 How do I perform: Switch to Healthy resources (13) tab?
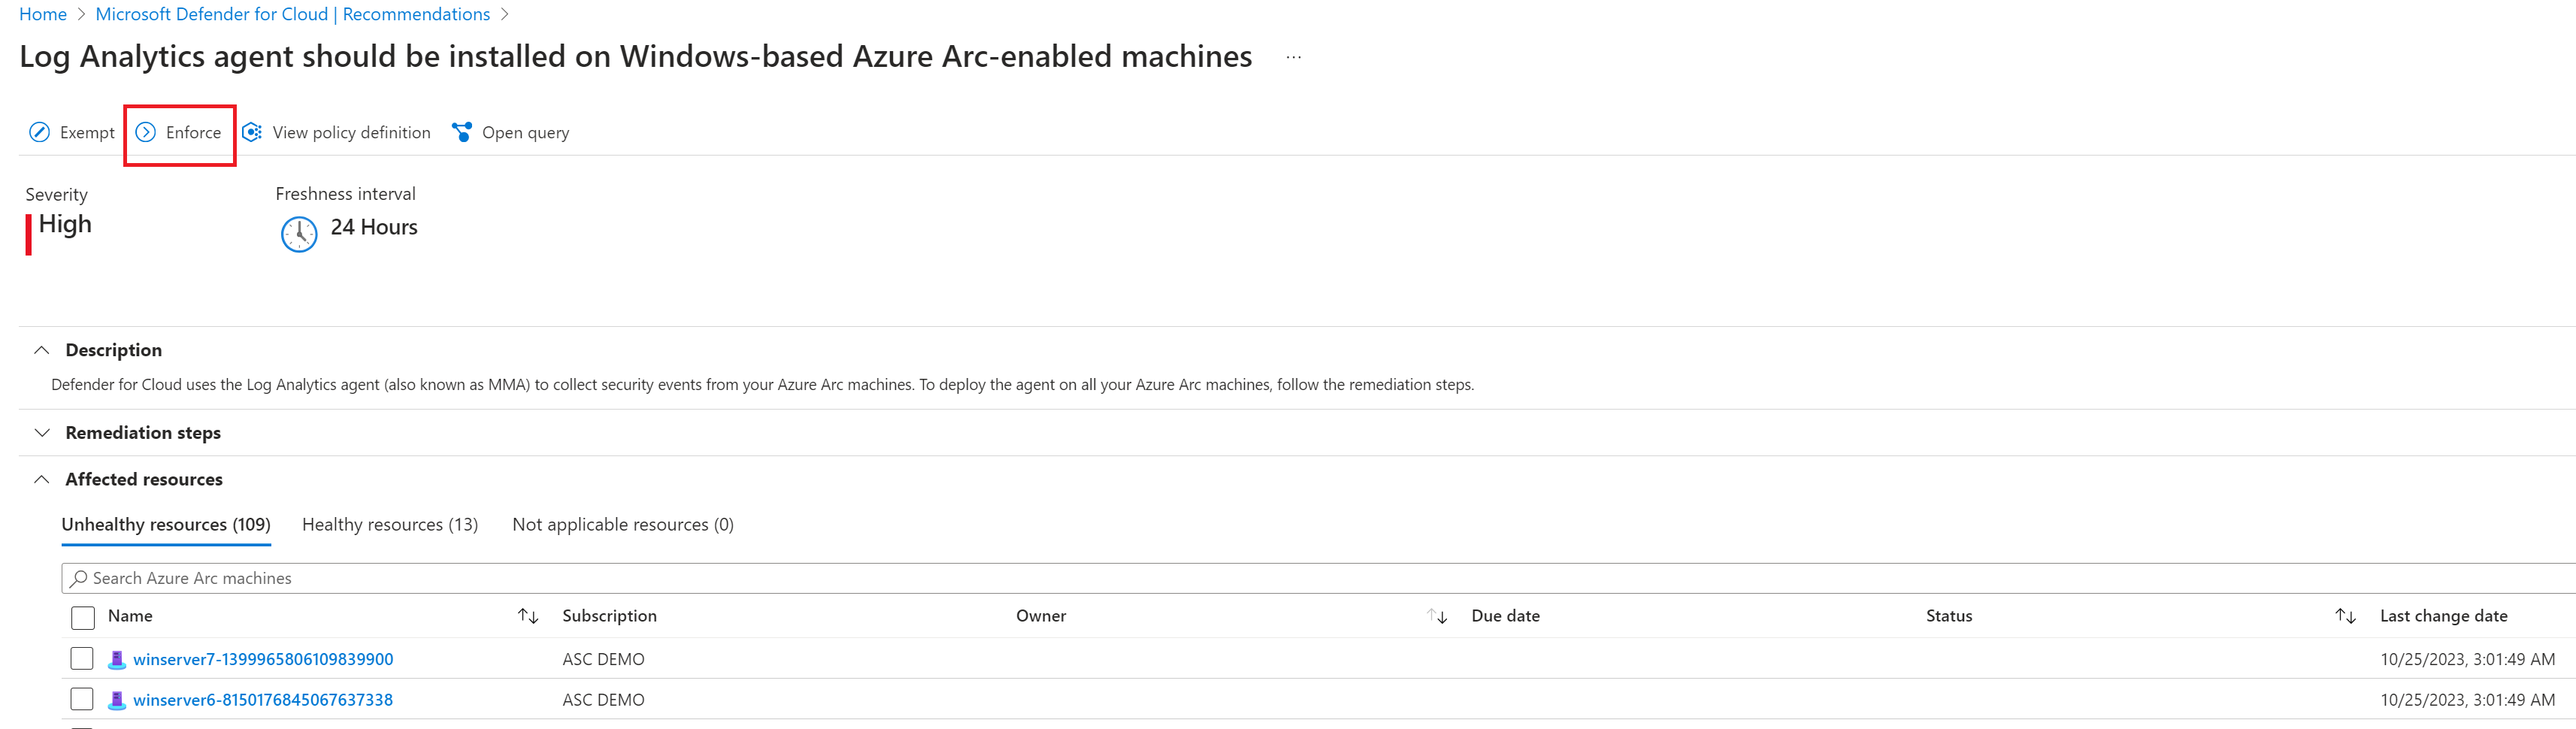tap(390, 524)
